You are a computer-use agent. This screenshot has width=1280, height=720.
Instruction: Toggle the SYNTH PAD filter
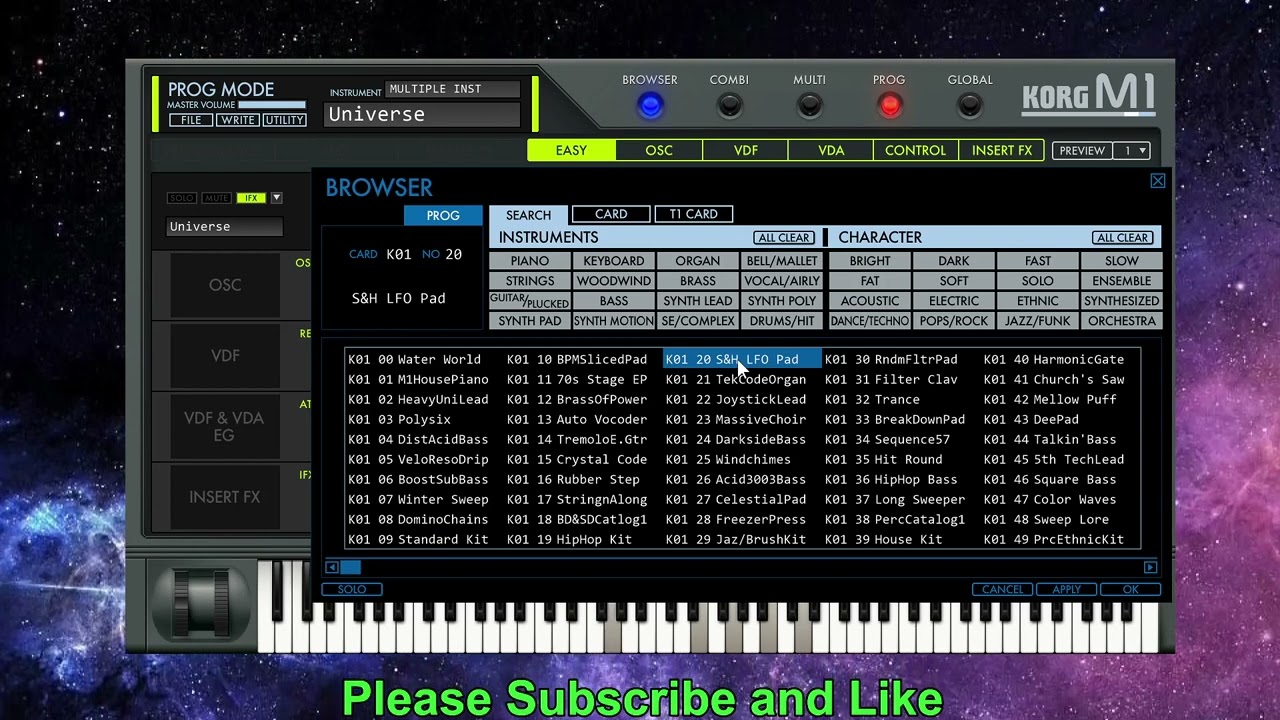click(x=529, y=321)
